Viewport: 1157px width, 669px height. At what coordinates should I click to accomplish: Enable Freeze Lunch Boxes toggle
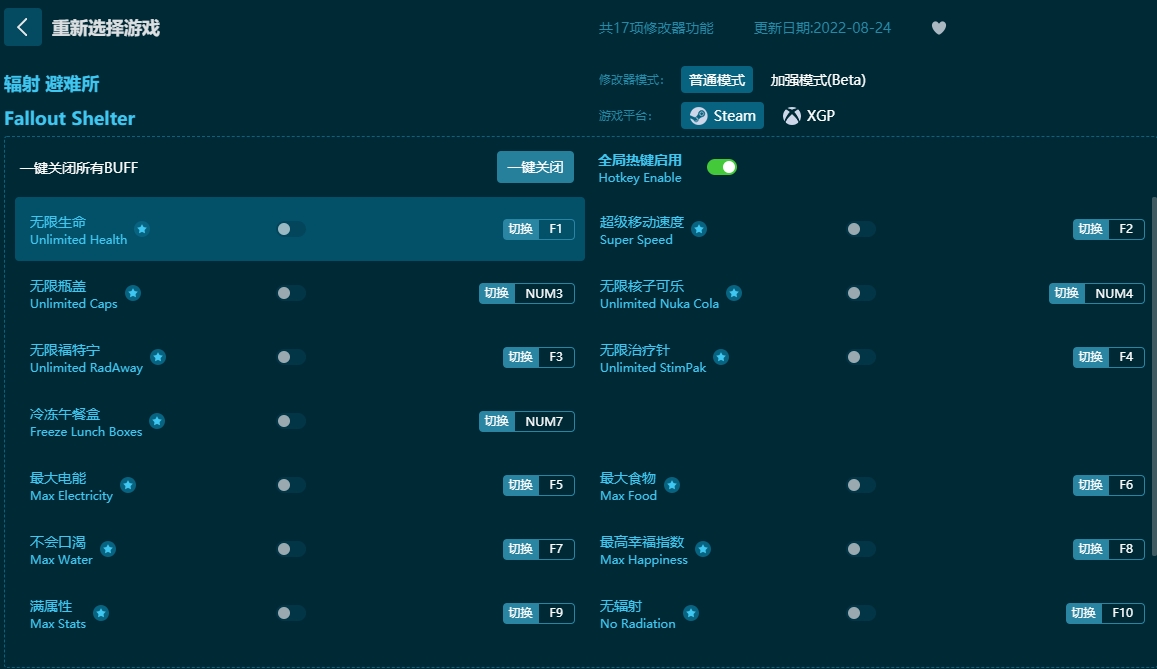tap(290, 421)
